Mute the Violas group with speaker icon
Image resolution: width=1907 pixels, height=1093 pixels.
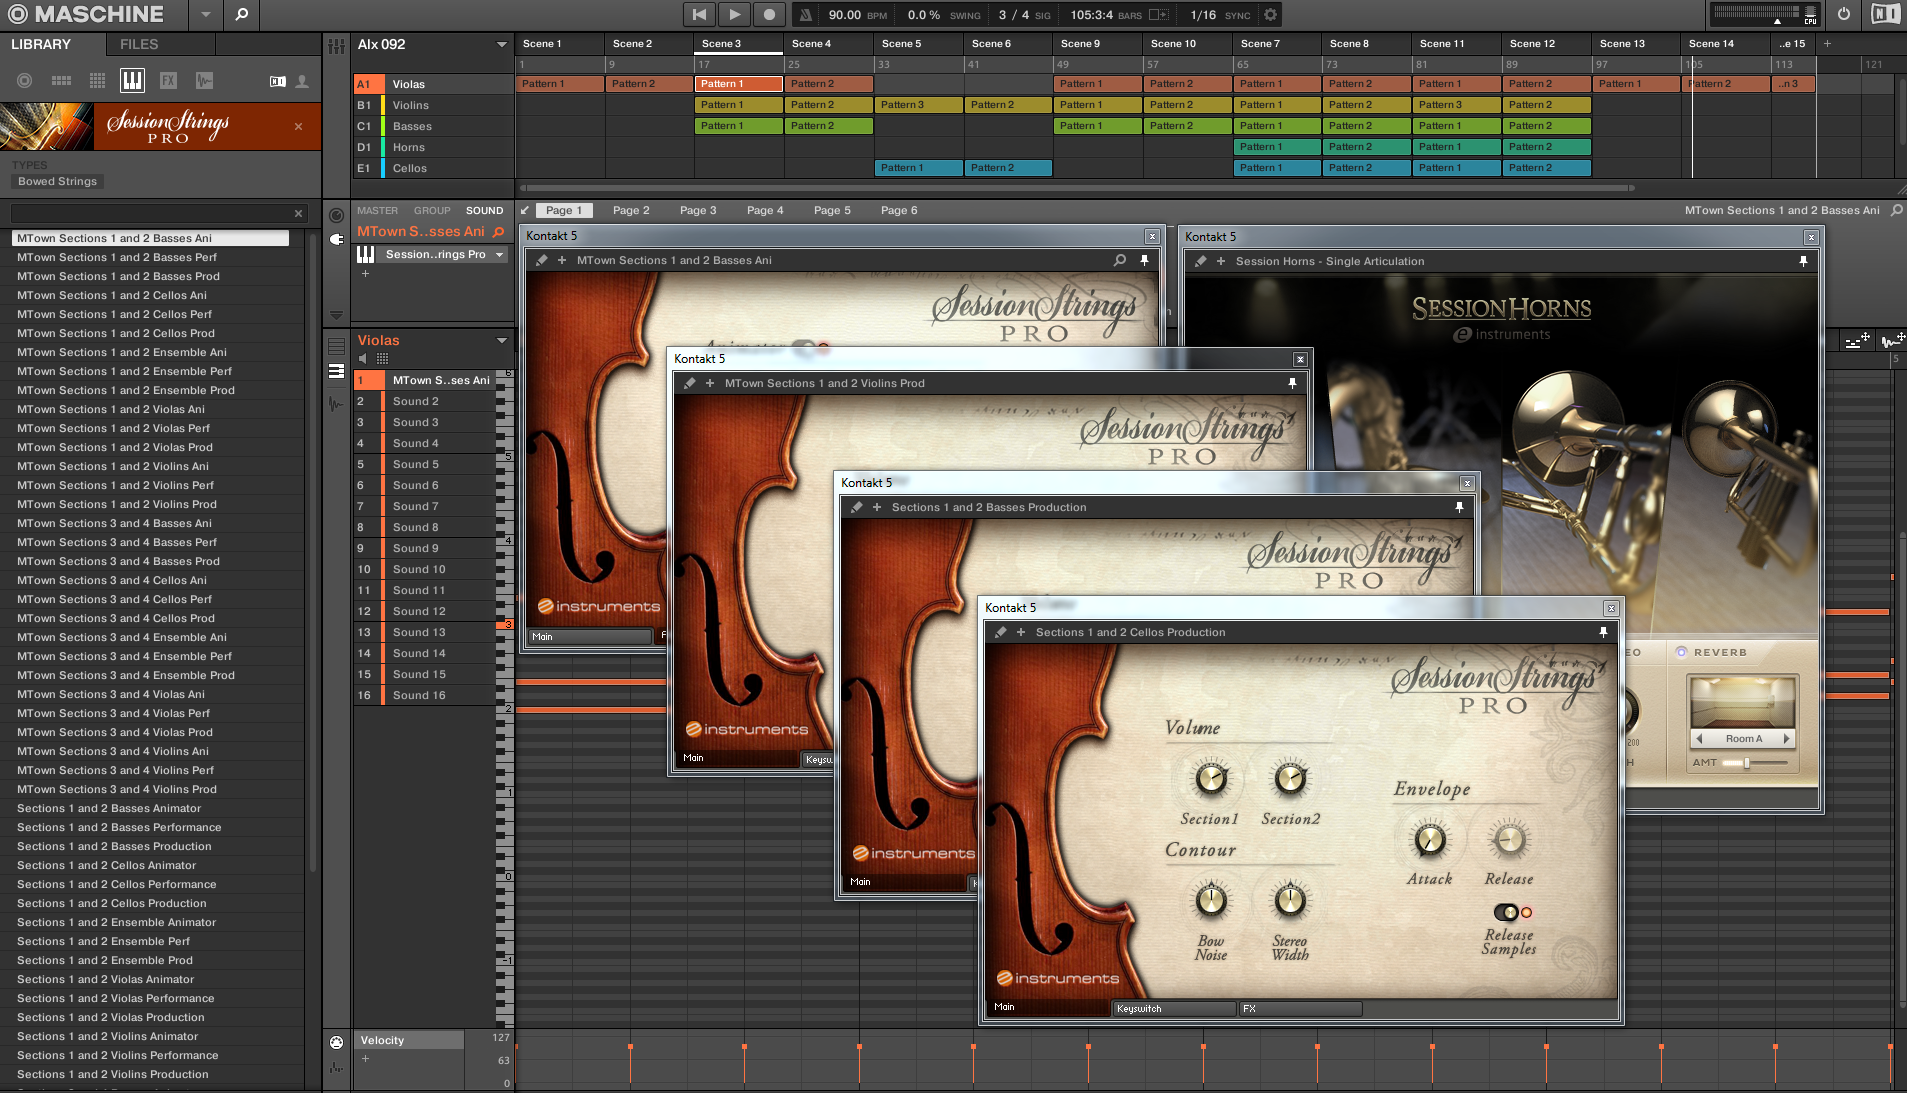tap(363, 358)
